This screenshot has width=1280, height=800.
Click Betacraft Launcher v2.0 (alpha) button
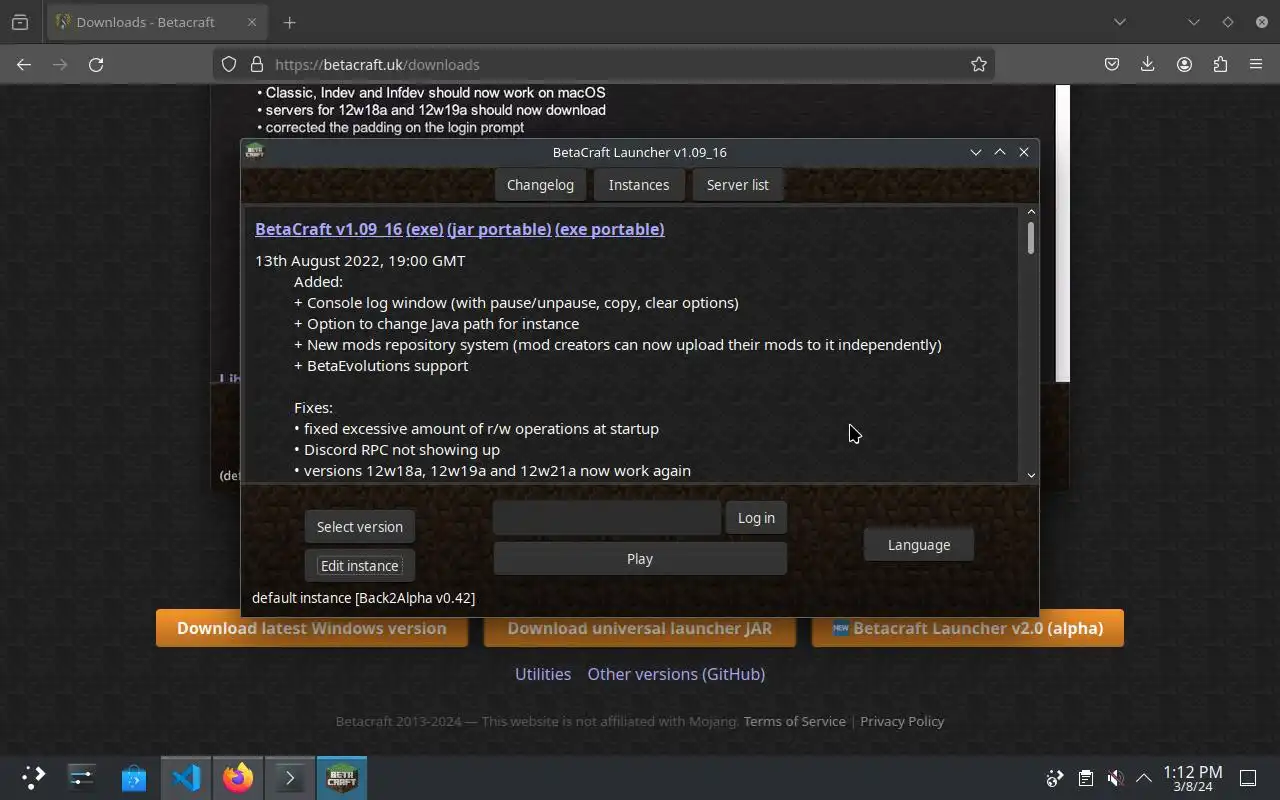point(968,628)
